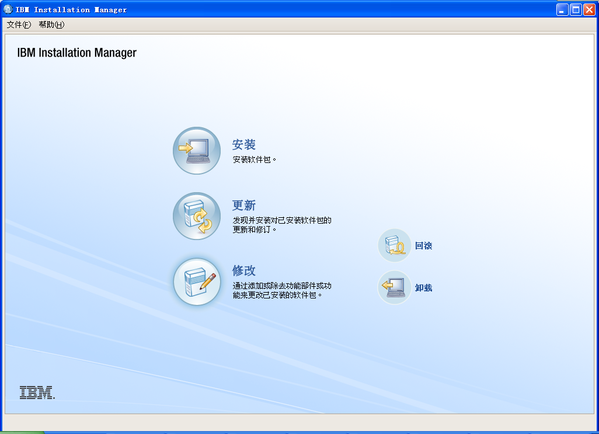599x434 pixels.
Task: Click the update description beginning 发现并安装
Action: coord(282,225)
